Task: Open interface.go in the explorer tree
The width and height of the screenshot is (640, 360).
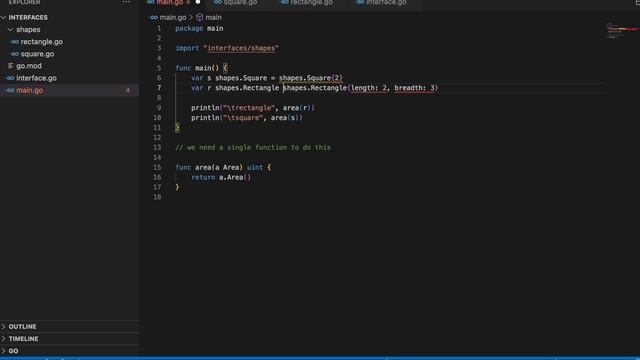Action: [36, 78]
